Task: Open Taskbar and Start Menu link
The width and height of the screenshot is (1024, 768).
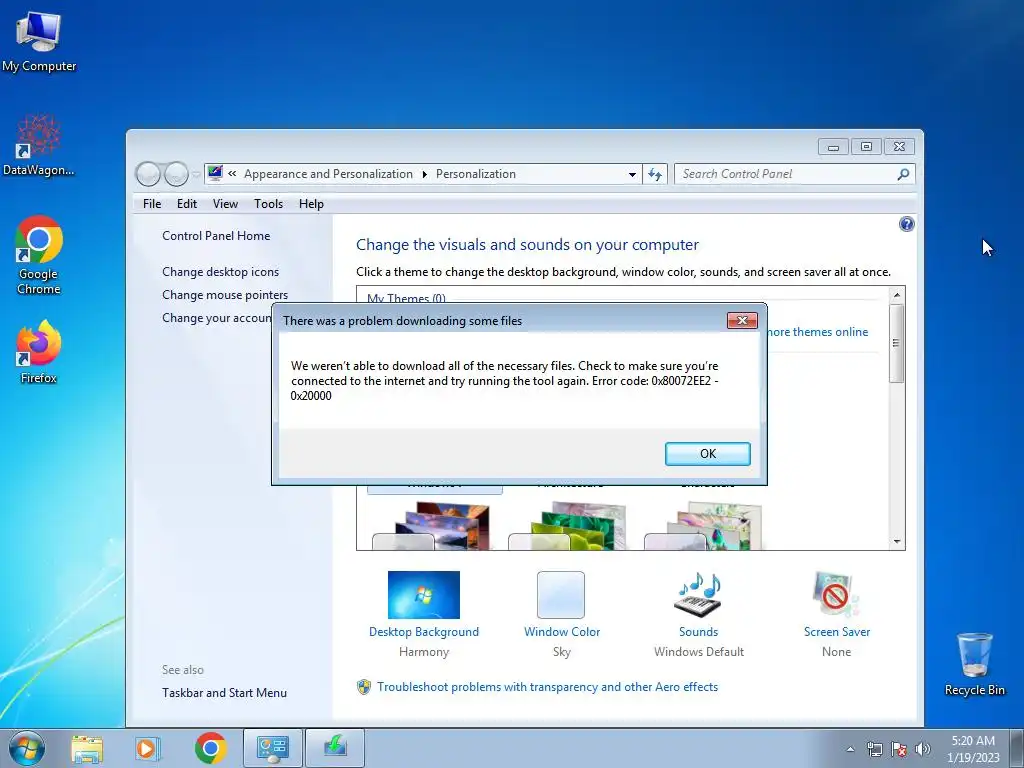Action: [225, 693]
